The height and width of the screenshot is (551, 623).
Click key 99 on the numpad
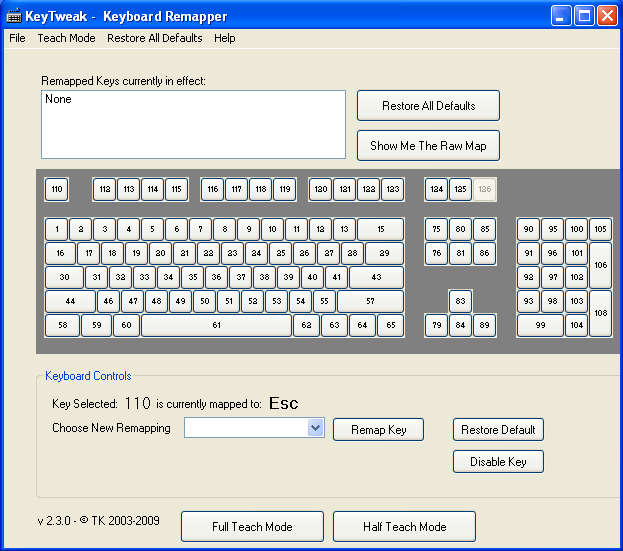[540, 325]
